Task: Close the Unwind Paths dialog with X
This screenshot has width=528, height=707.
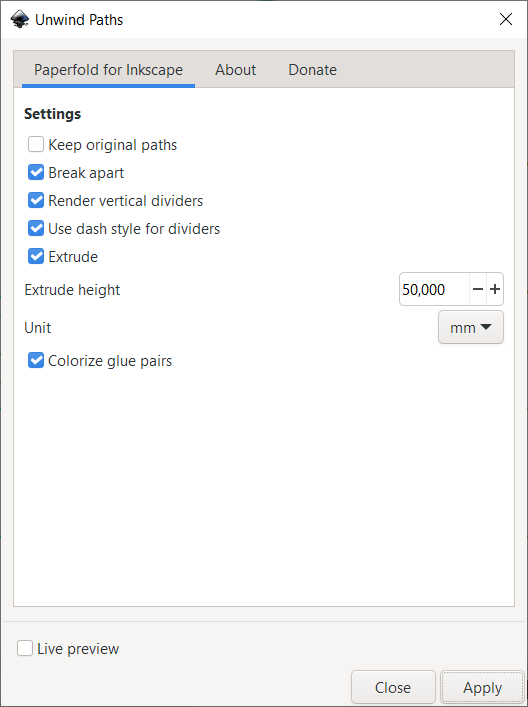Action: coord(505,19)
